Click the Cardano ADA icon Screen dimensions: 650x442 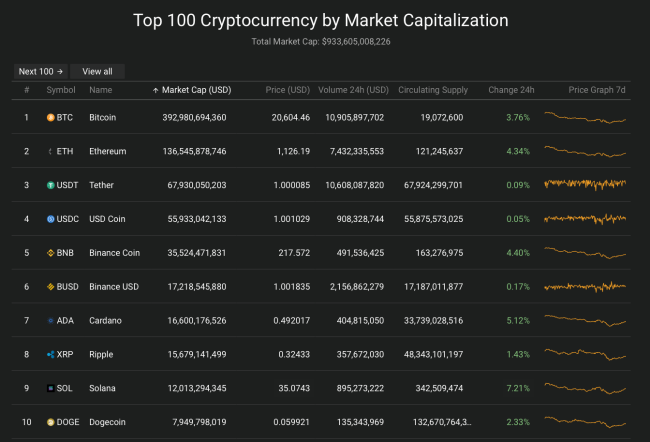pos(51,321)
